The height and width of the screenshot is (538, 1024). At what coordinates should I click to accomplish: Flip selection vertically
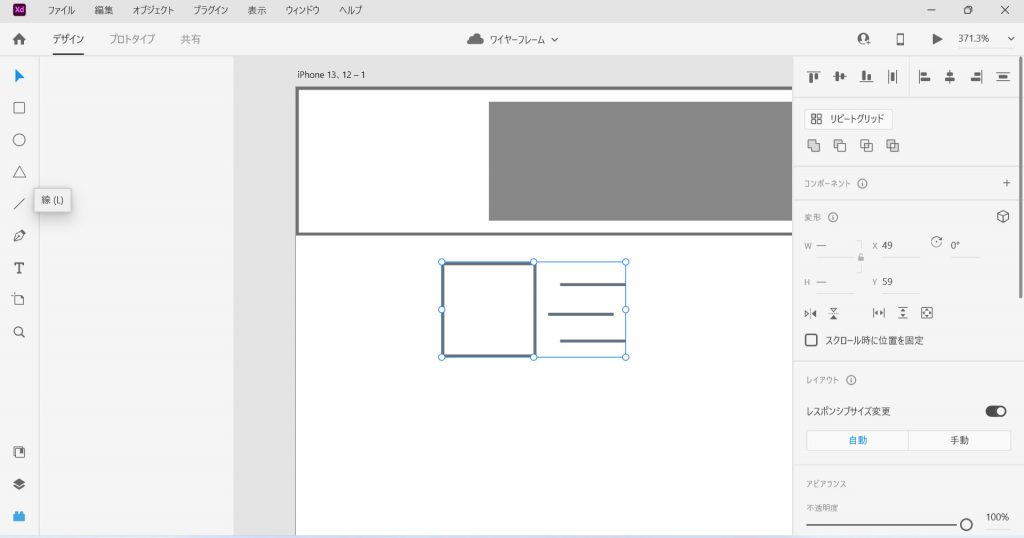click(834, 313)
